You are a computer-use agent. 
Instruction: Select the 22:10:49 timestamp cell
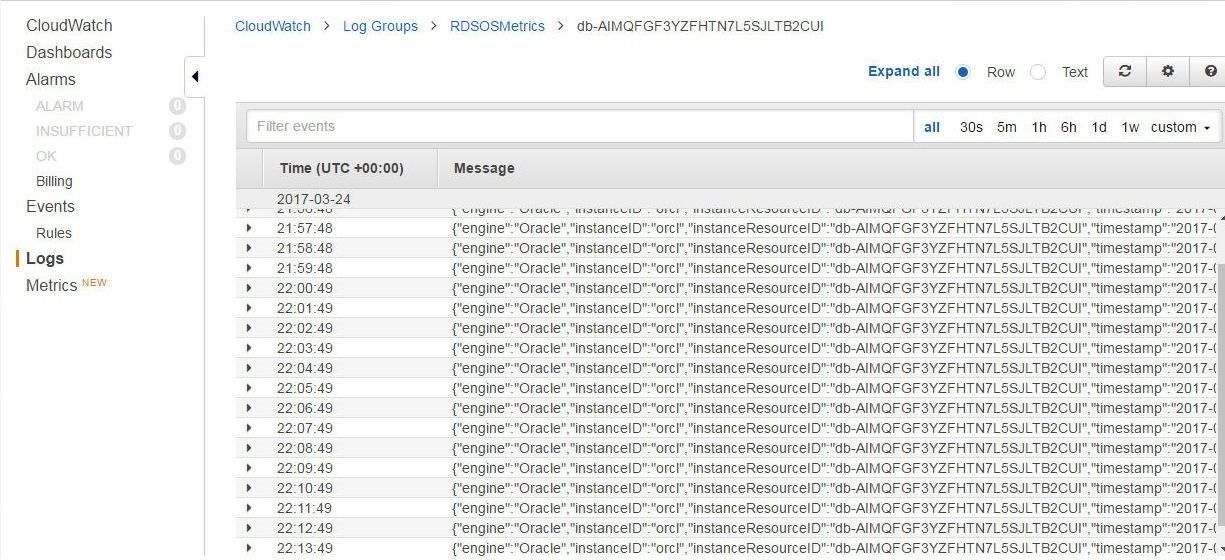click(305, 488)
